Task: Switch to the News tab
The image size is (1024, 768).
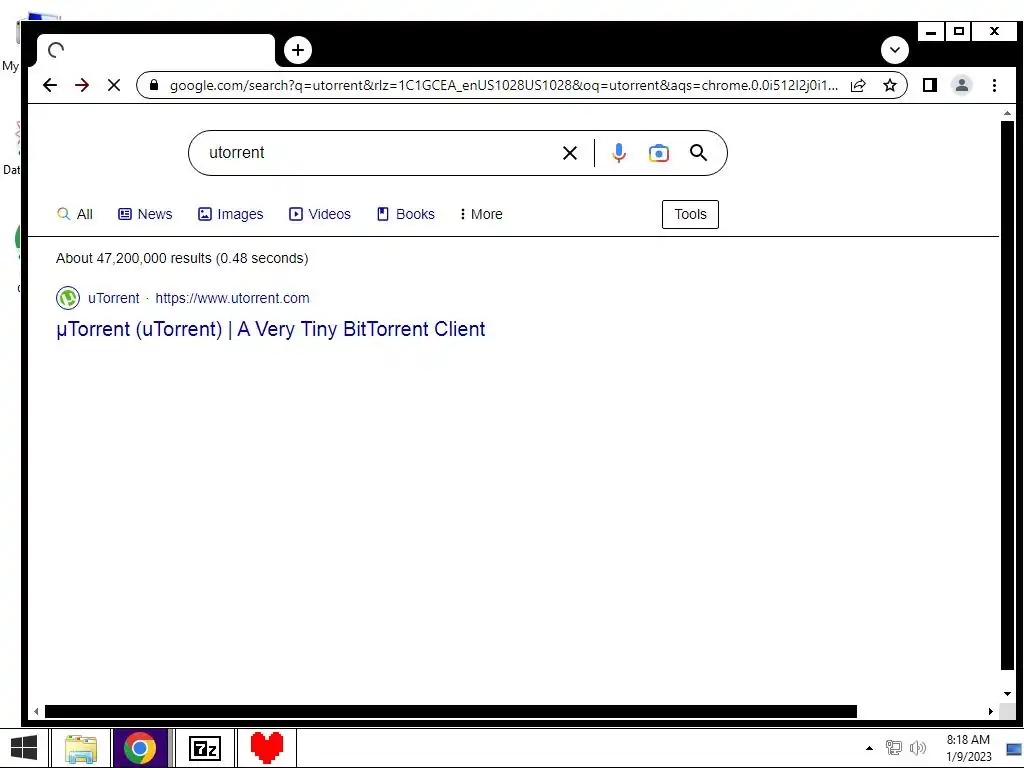Action: (145, 214)
